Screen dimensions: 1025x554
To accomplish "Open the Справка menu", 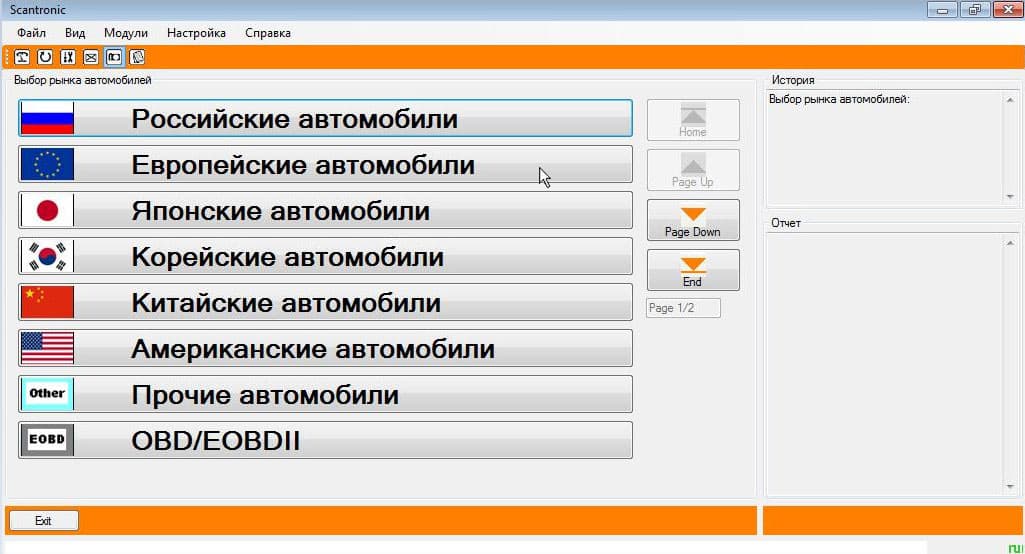I will pos(268,33).
